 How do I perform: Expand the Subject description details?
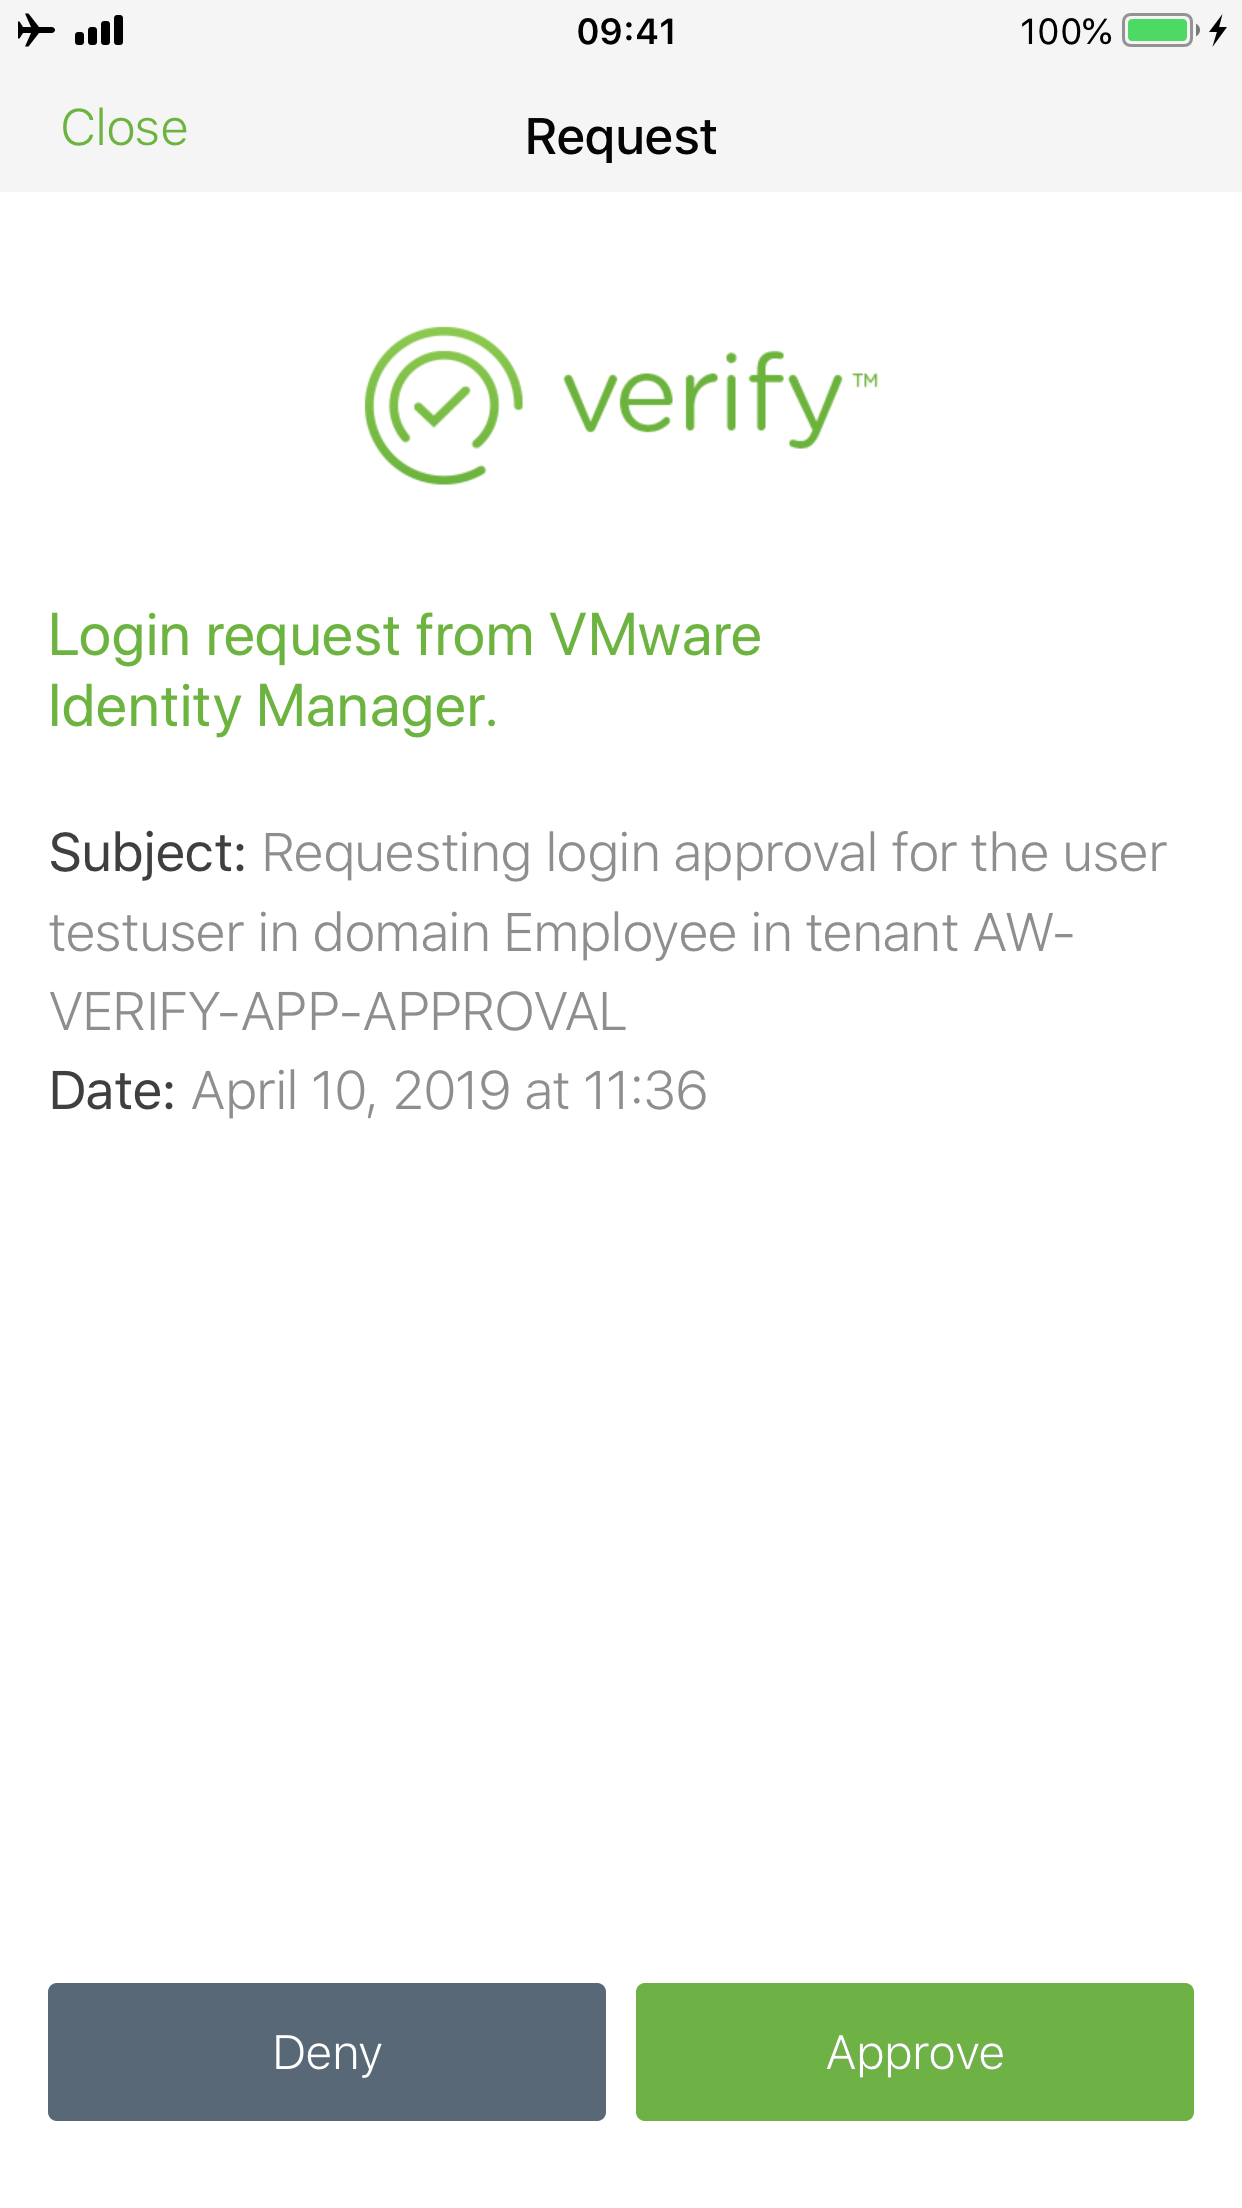tap(607, 930)
